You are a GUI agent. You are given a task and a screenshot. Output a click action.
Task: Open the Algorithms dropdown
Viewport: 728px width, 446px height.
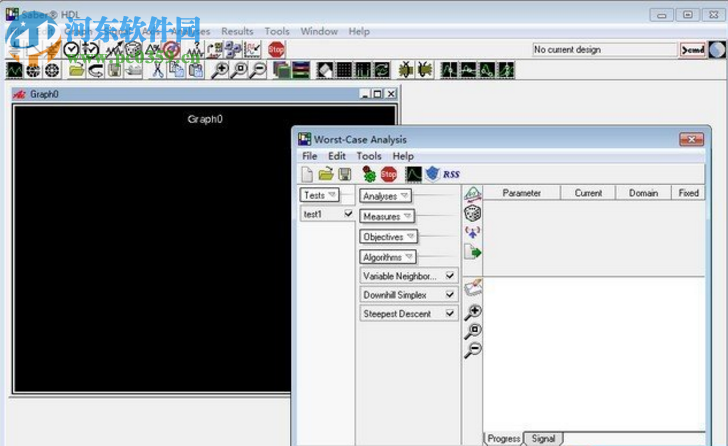coord(388,257)
